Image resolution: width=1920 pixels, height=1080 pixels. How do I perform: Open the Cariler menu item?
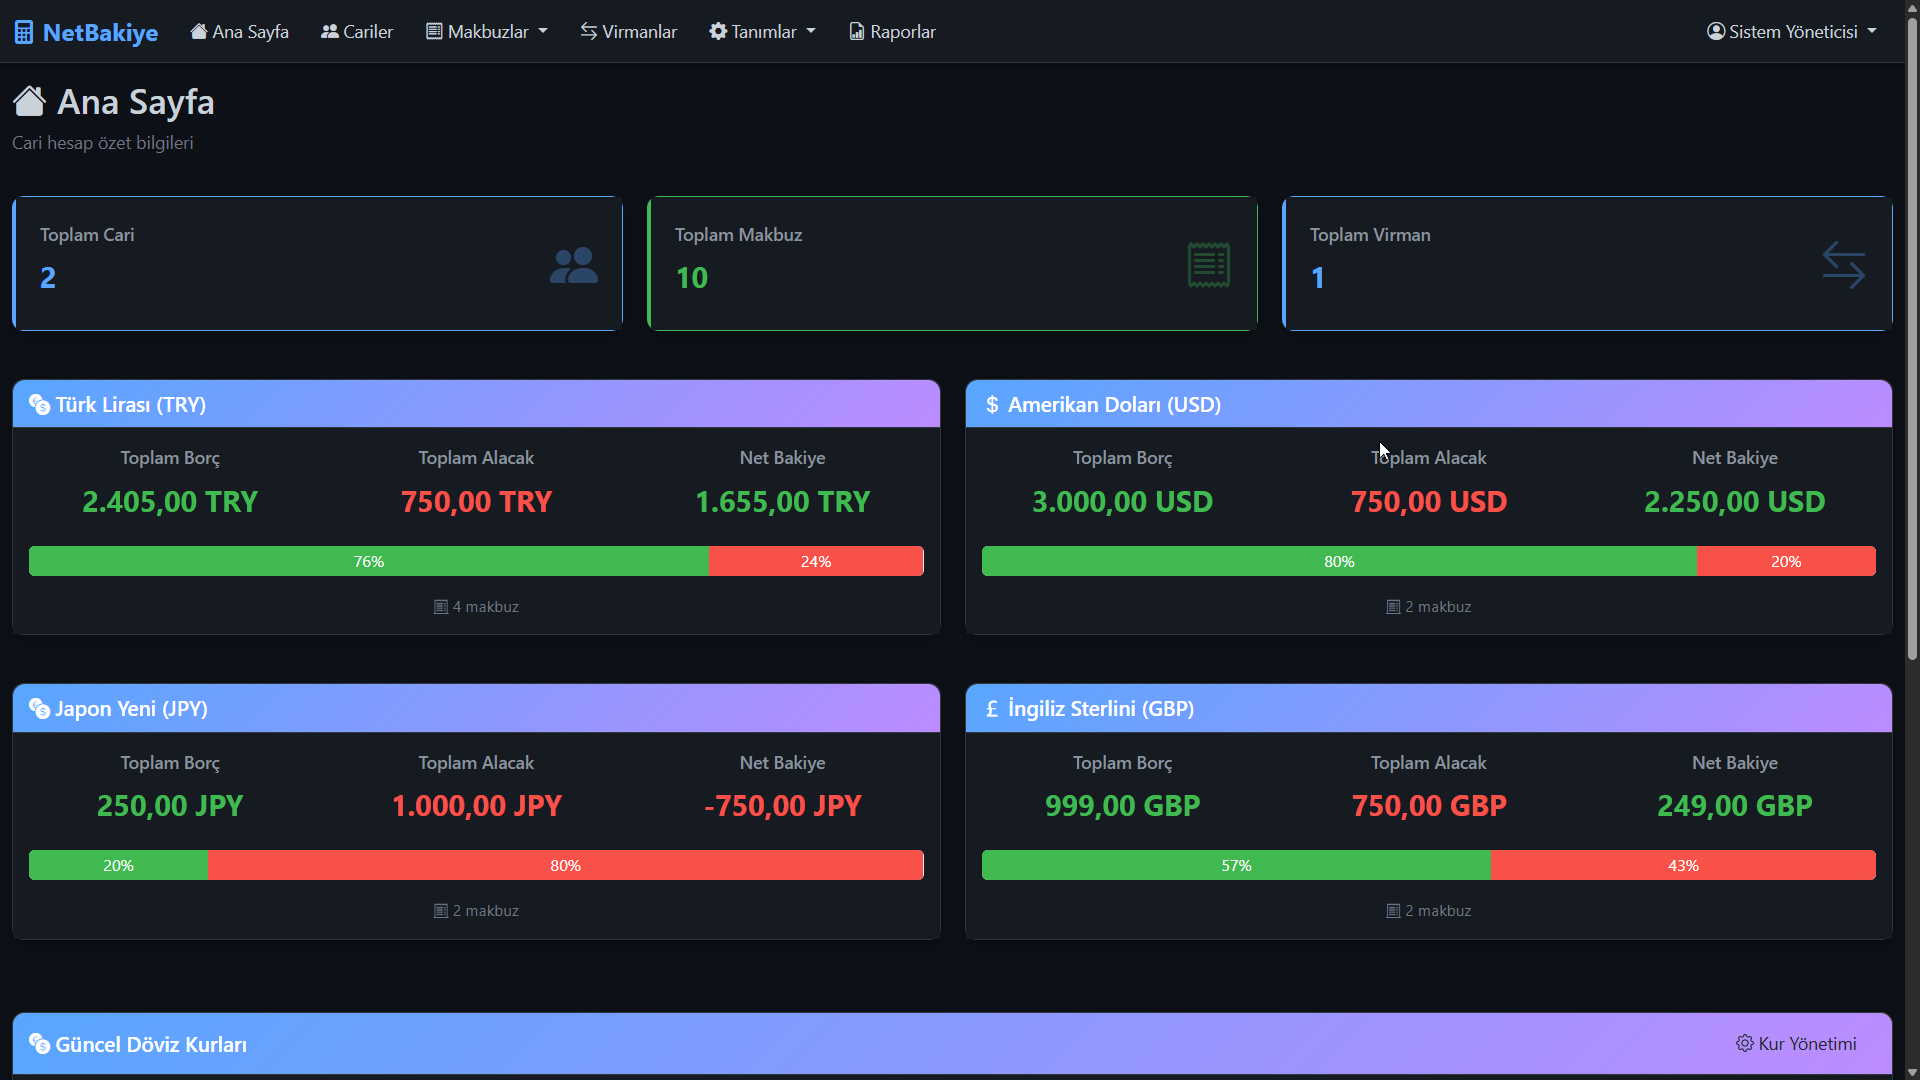pos(357,31)
